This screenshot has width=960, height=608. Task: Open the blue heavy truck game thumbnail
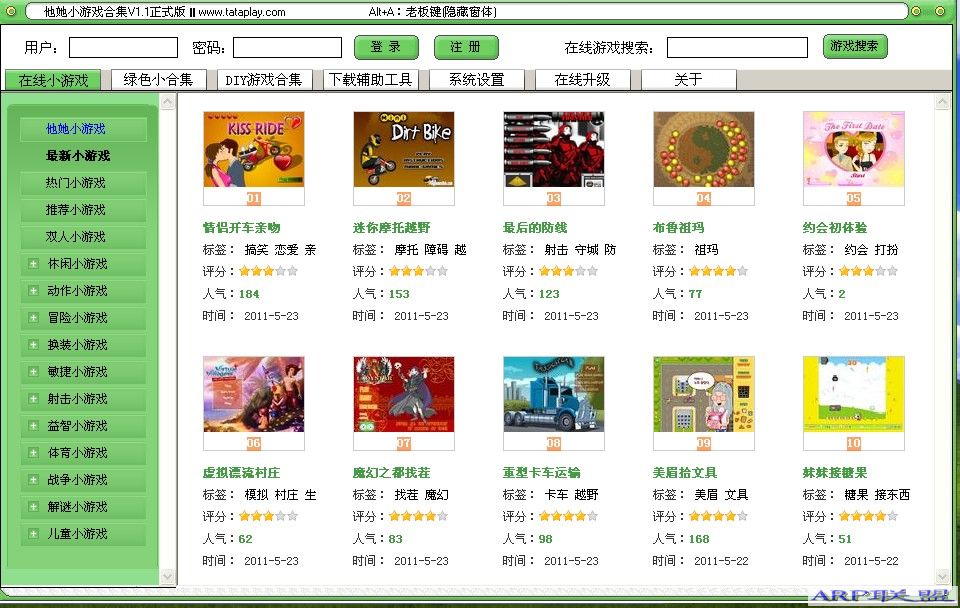(x=553, y=394)
